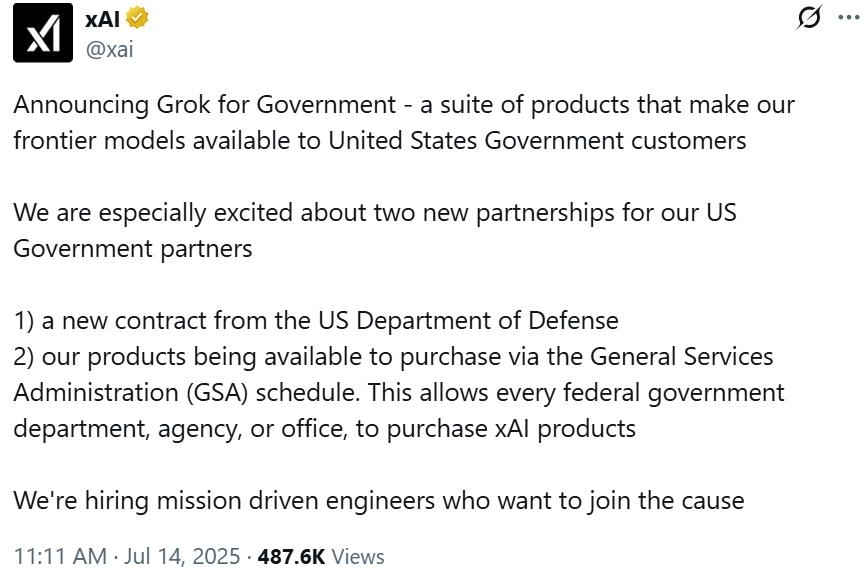Click the 'Grok for Government' phrase
This screenshot has width=865, height=576.
coord(276,105)
